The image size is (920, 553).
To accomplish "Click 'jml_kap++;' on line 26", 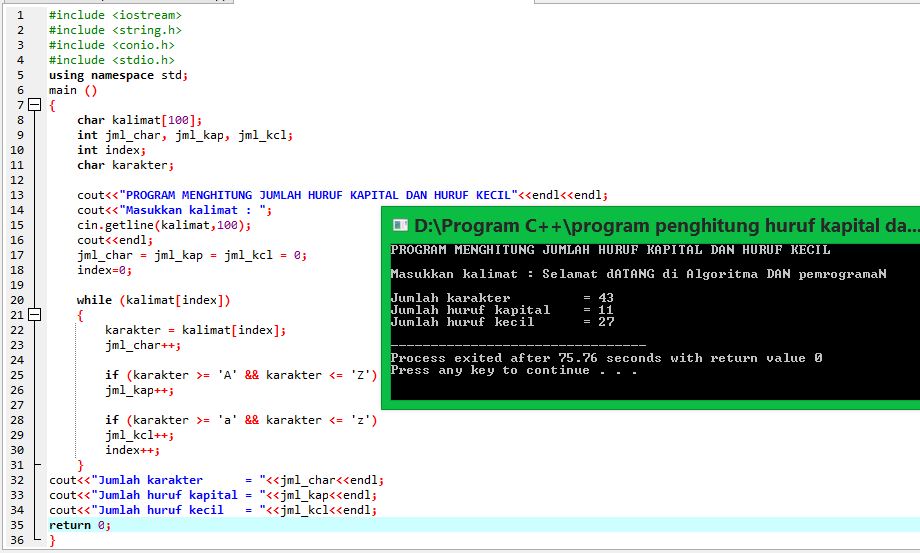I will [x=140, y=391].
